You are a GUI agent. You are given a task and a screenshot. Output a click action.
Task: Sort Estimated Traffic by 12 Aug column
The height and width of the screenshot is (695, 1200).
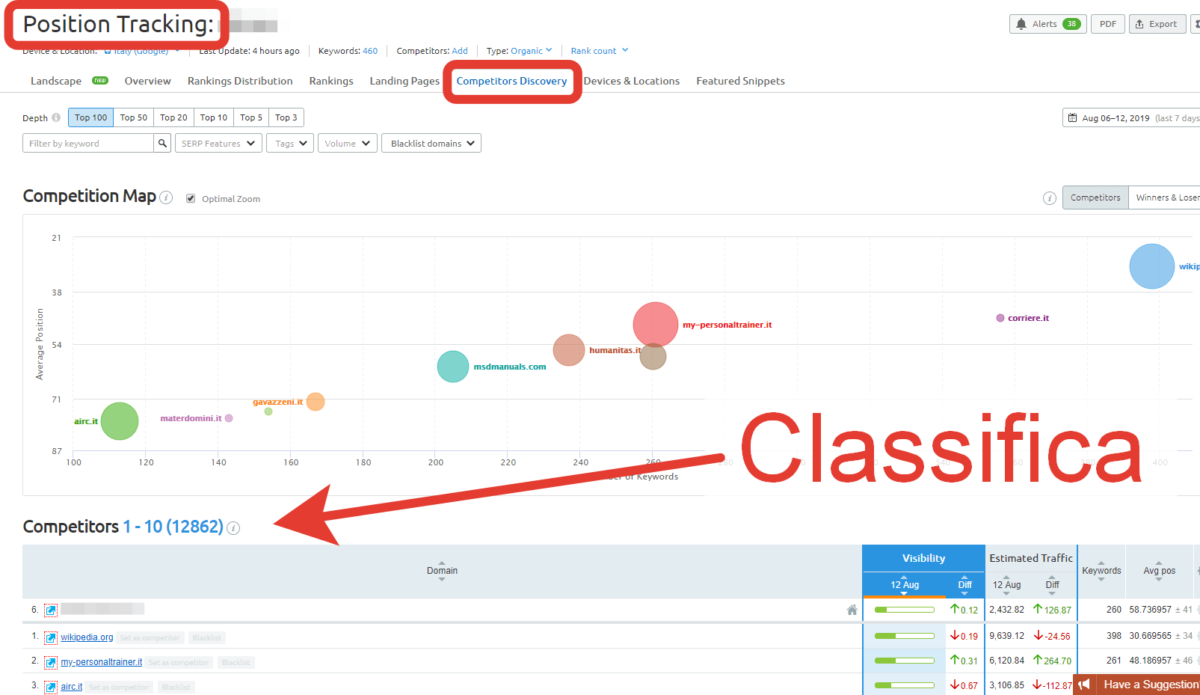[1007, 585]
